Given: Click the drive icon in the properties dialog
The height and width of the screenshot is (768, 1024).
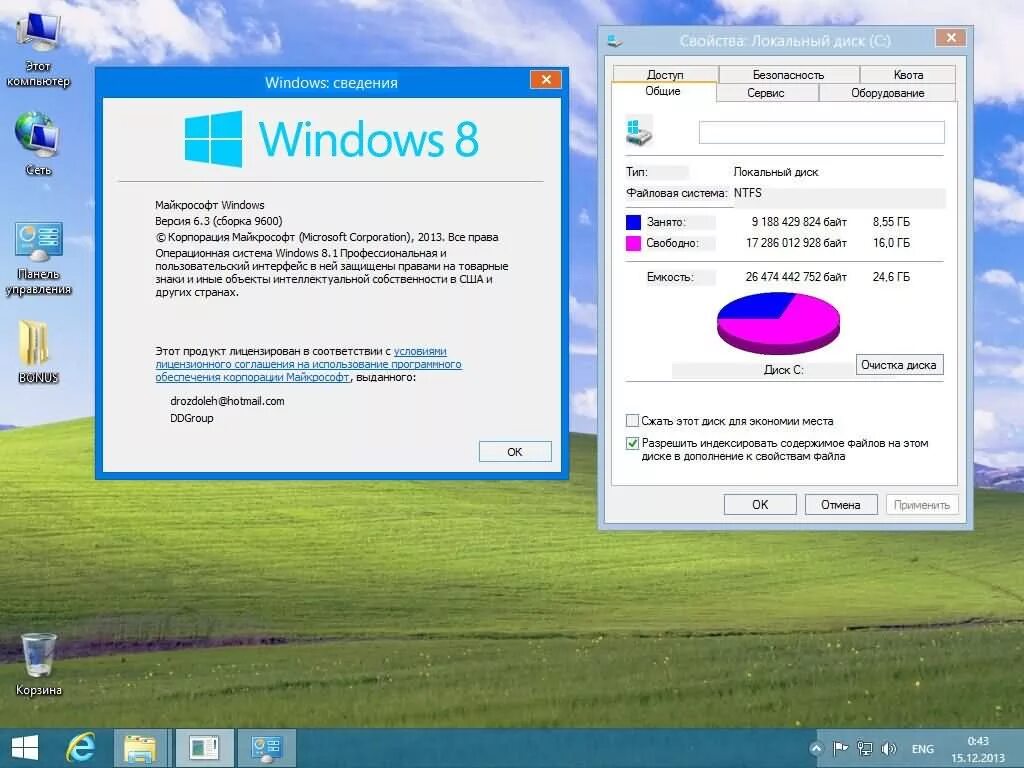Looking at the screenshot, I should pos(639,131).
